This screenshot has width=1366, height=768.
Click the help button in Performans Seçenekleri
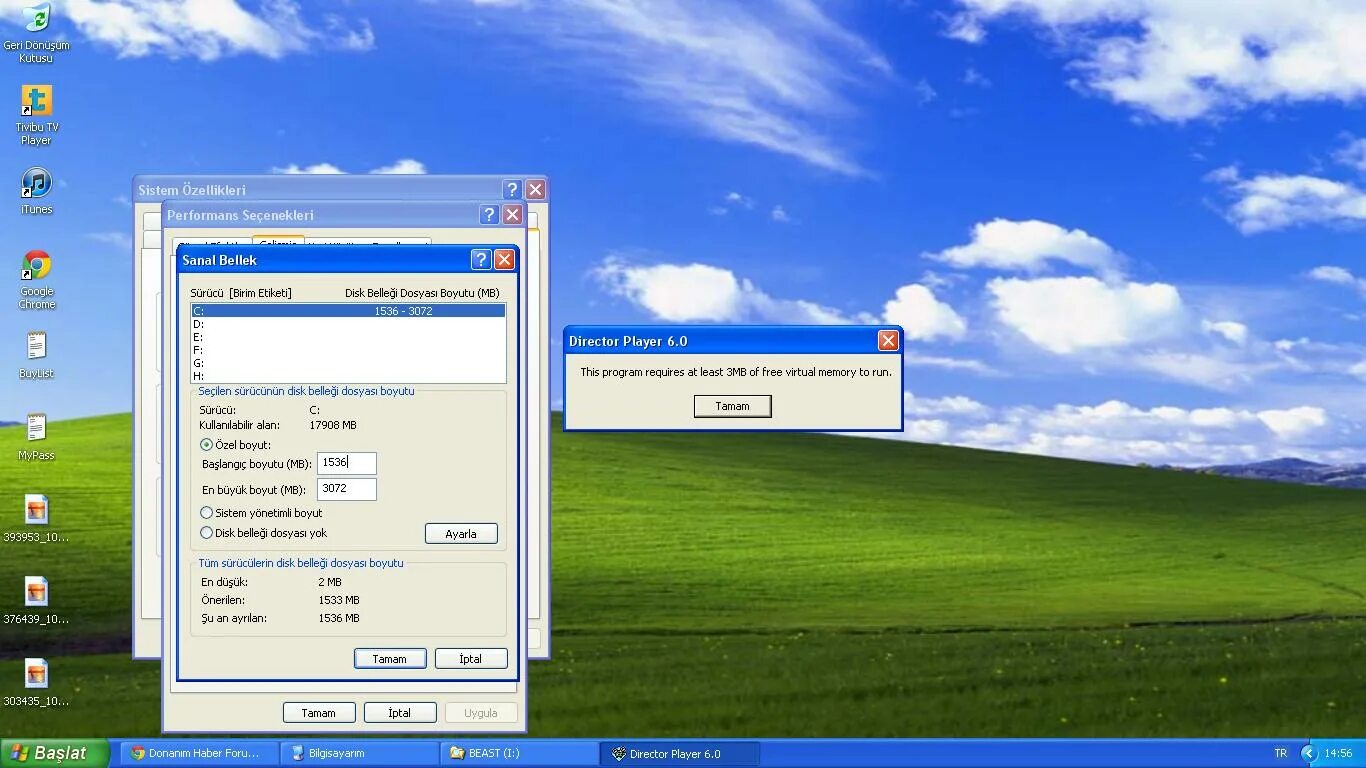[x=489, y=215]
